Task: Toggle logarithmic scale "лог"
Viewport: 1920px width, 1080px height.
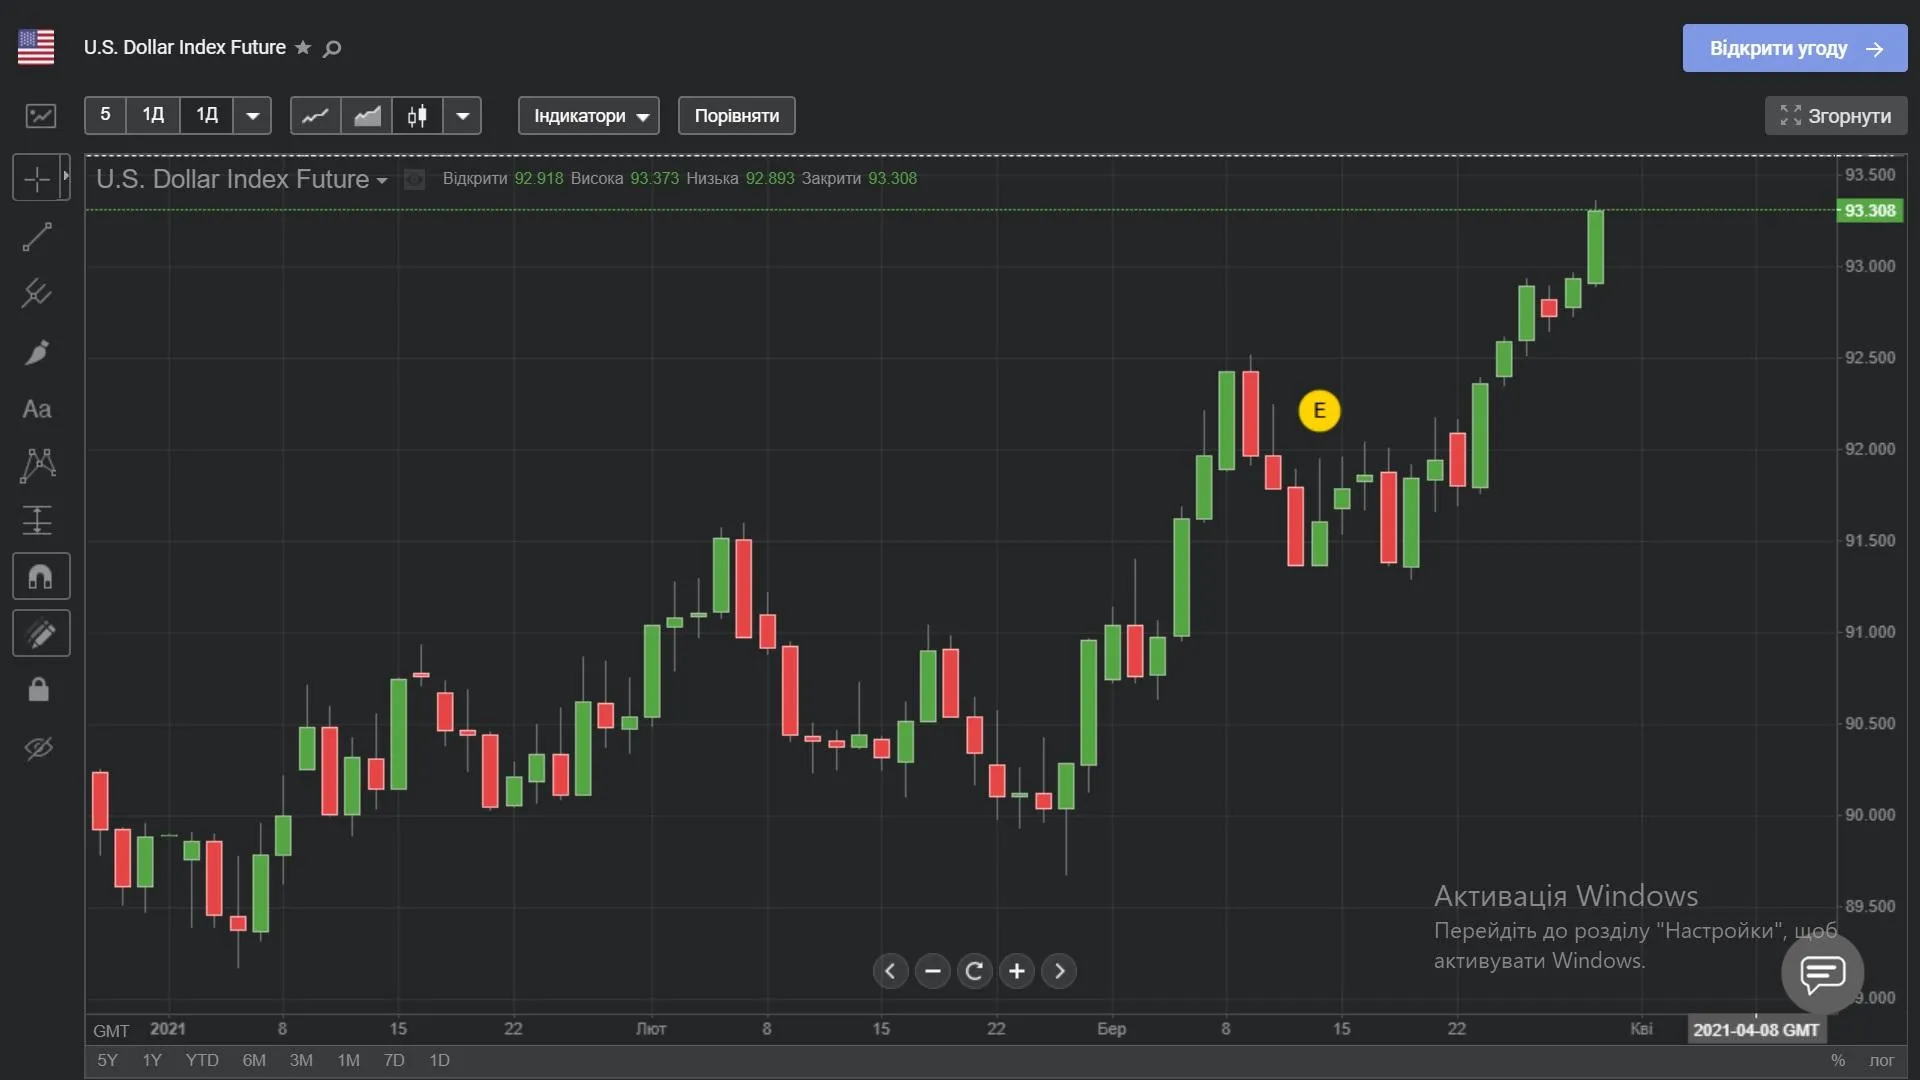Action: 1881,1060
